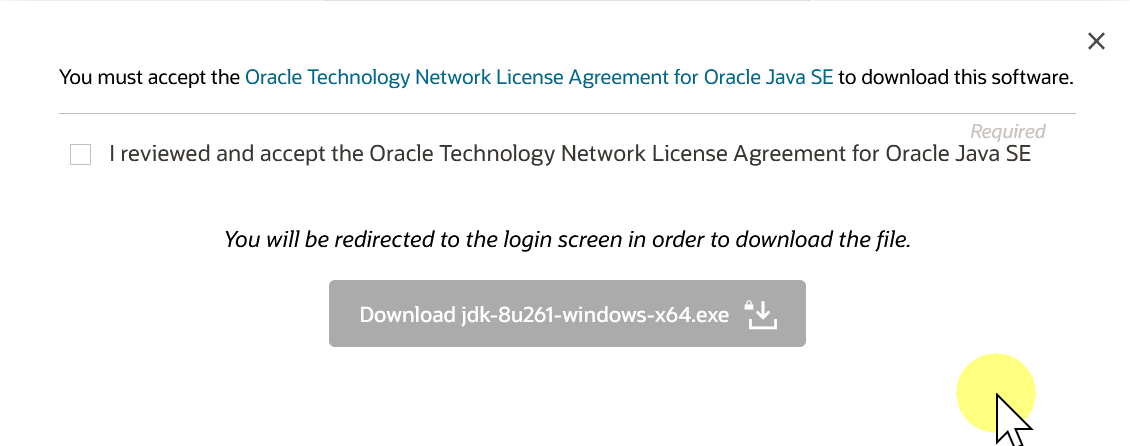This screenshot has width=1130, height=446.
Task: Click the filename jdk-8u261-windows-x64.exe on the button
Action: 595,315
